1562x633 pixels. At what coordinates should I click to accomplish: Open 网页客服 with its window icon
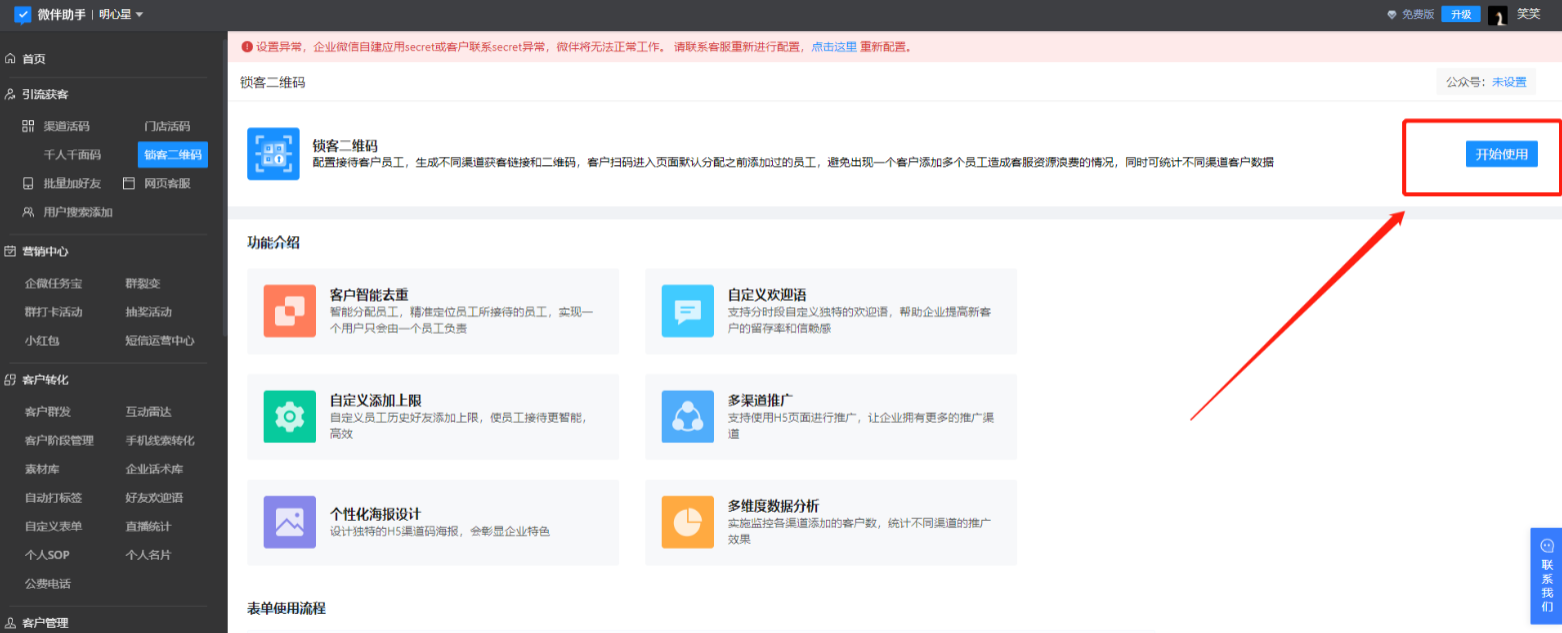[x=156, y=183]
